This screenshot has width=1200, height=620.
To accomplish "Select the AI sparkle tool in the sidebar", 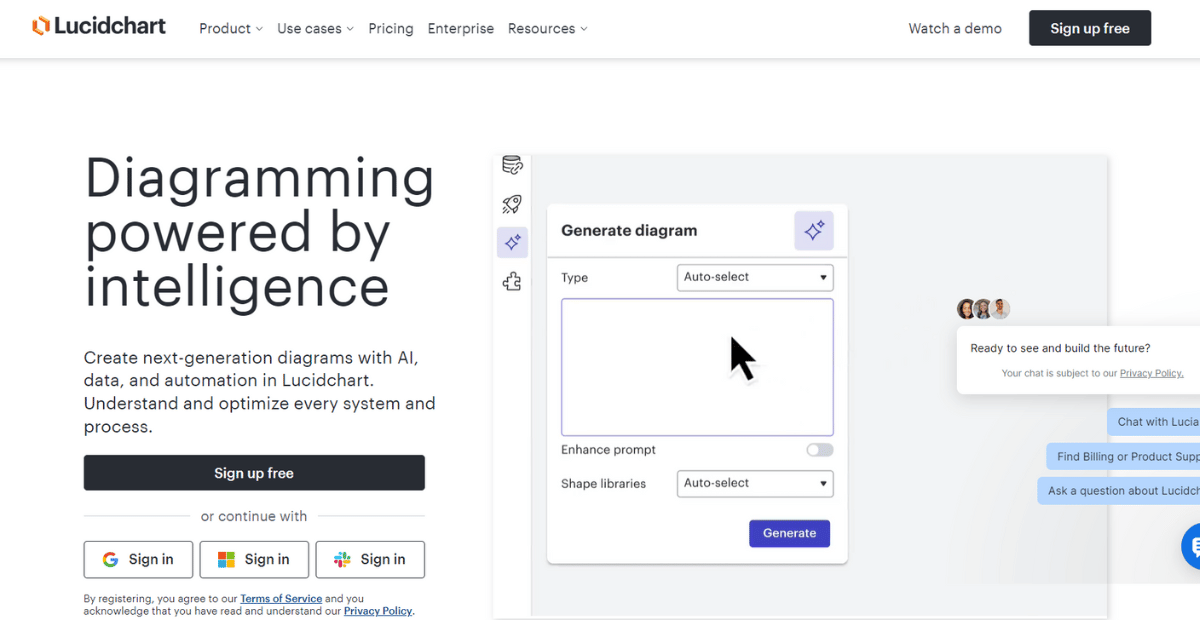I will [x=512, y=242].
